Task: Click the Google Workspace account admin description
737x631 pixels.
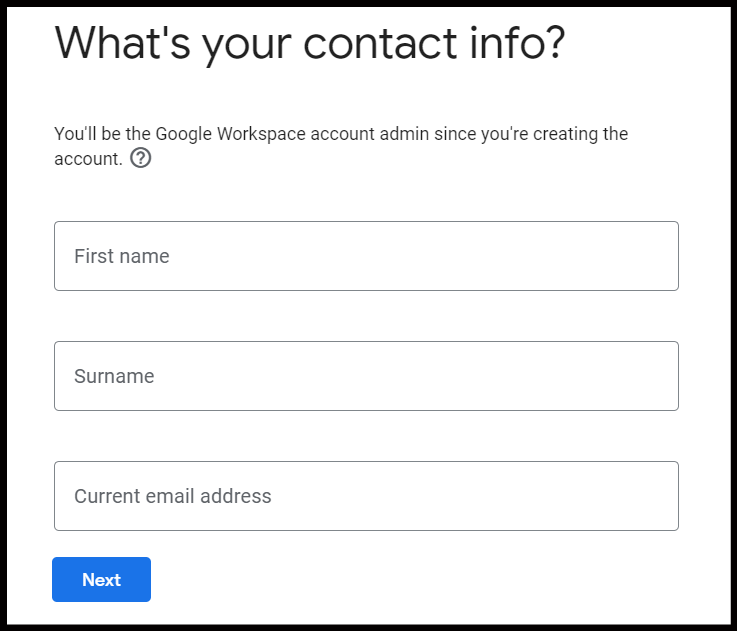Action: point(341,146)
